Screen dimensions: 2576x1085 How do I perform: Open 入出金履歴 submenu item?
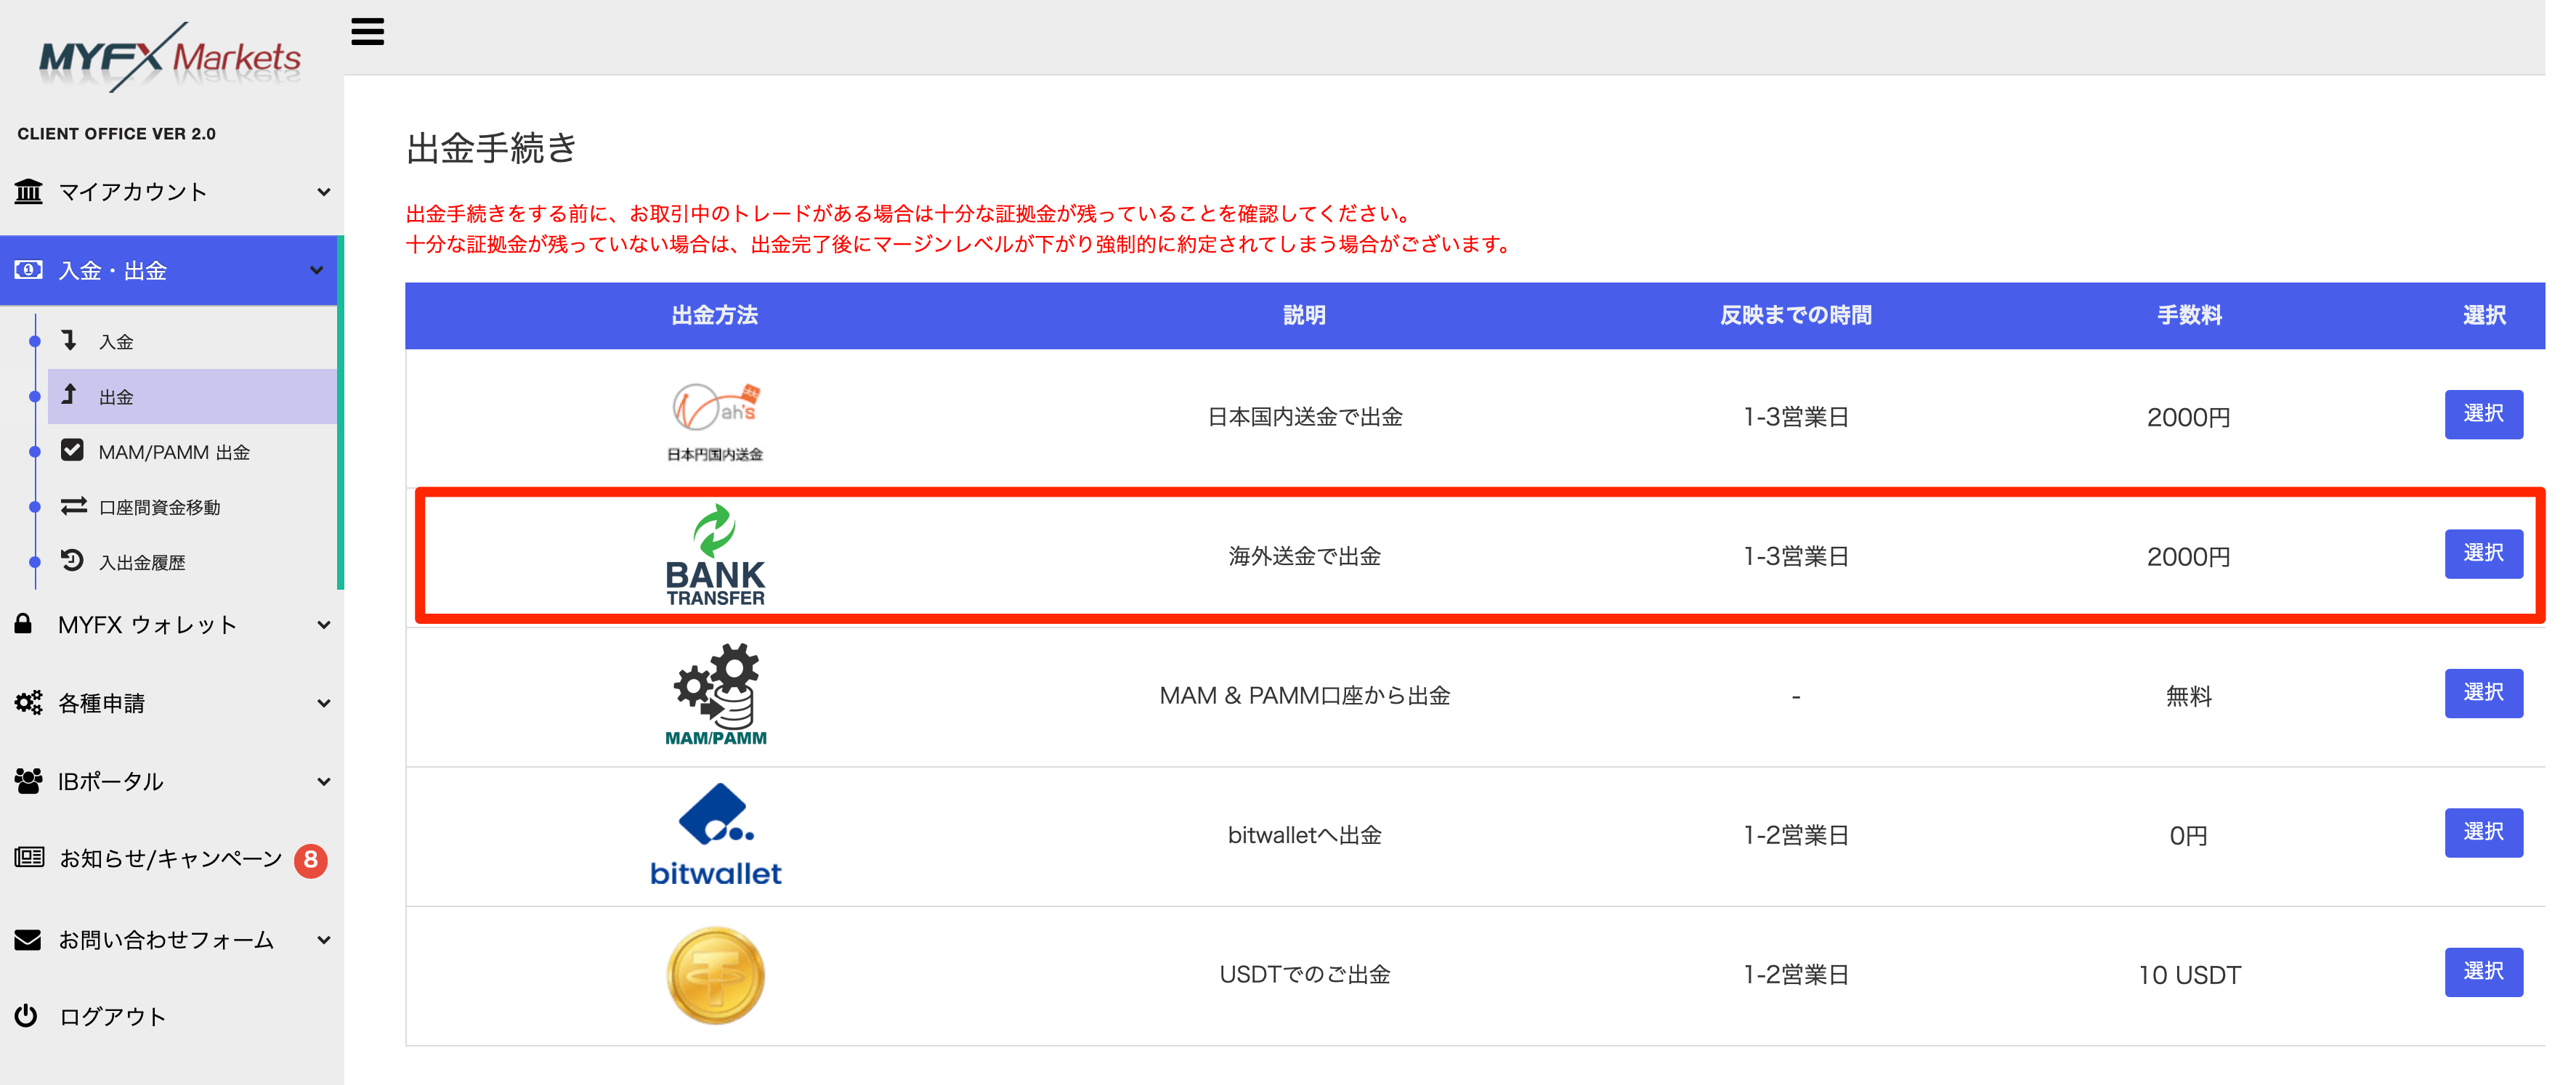pyautogui.click(x=192, y=562)
